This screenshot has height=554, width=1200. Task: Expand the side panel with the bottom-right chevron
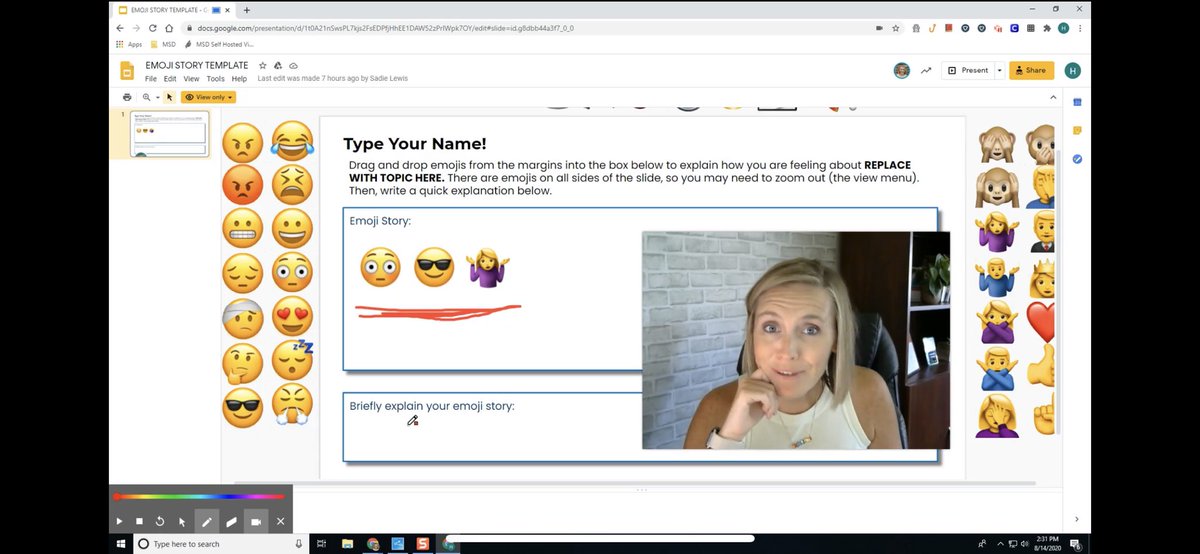coord(1077,519)
